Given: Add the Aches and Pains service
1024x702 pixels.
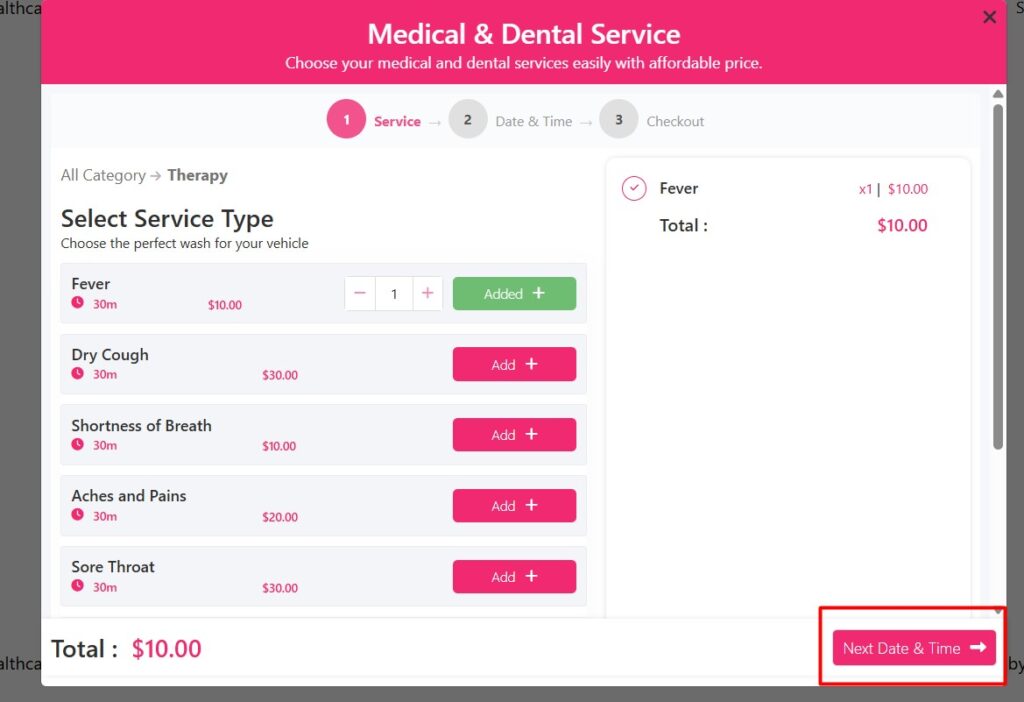Looking at the screenshot, I should pos(514,505).
